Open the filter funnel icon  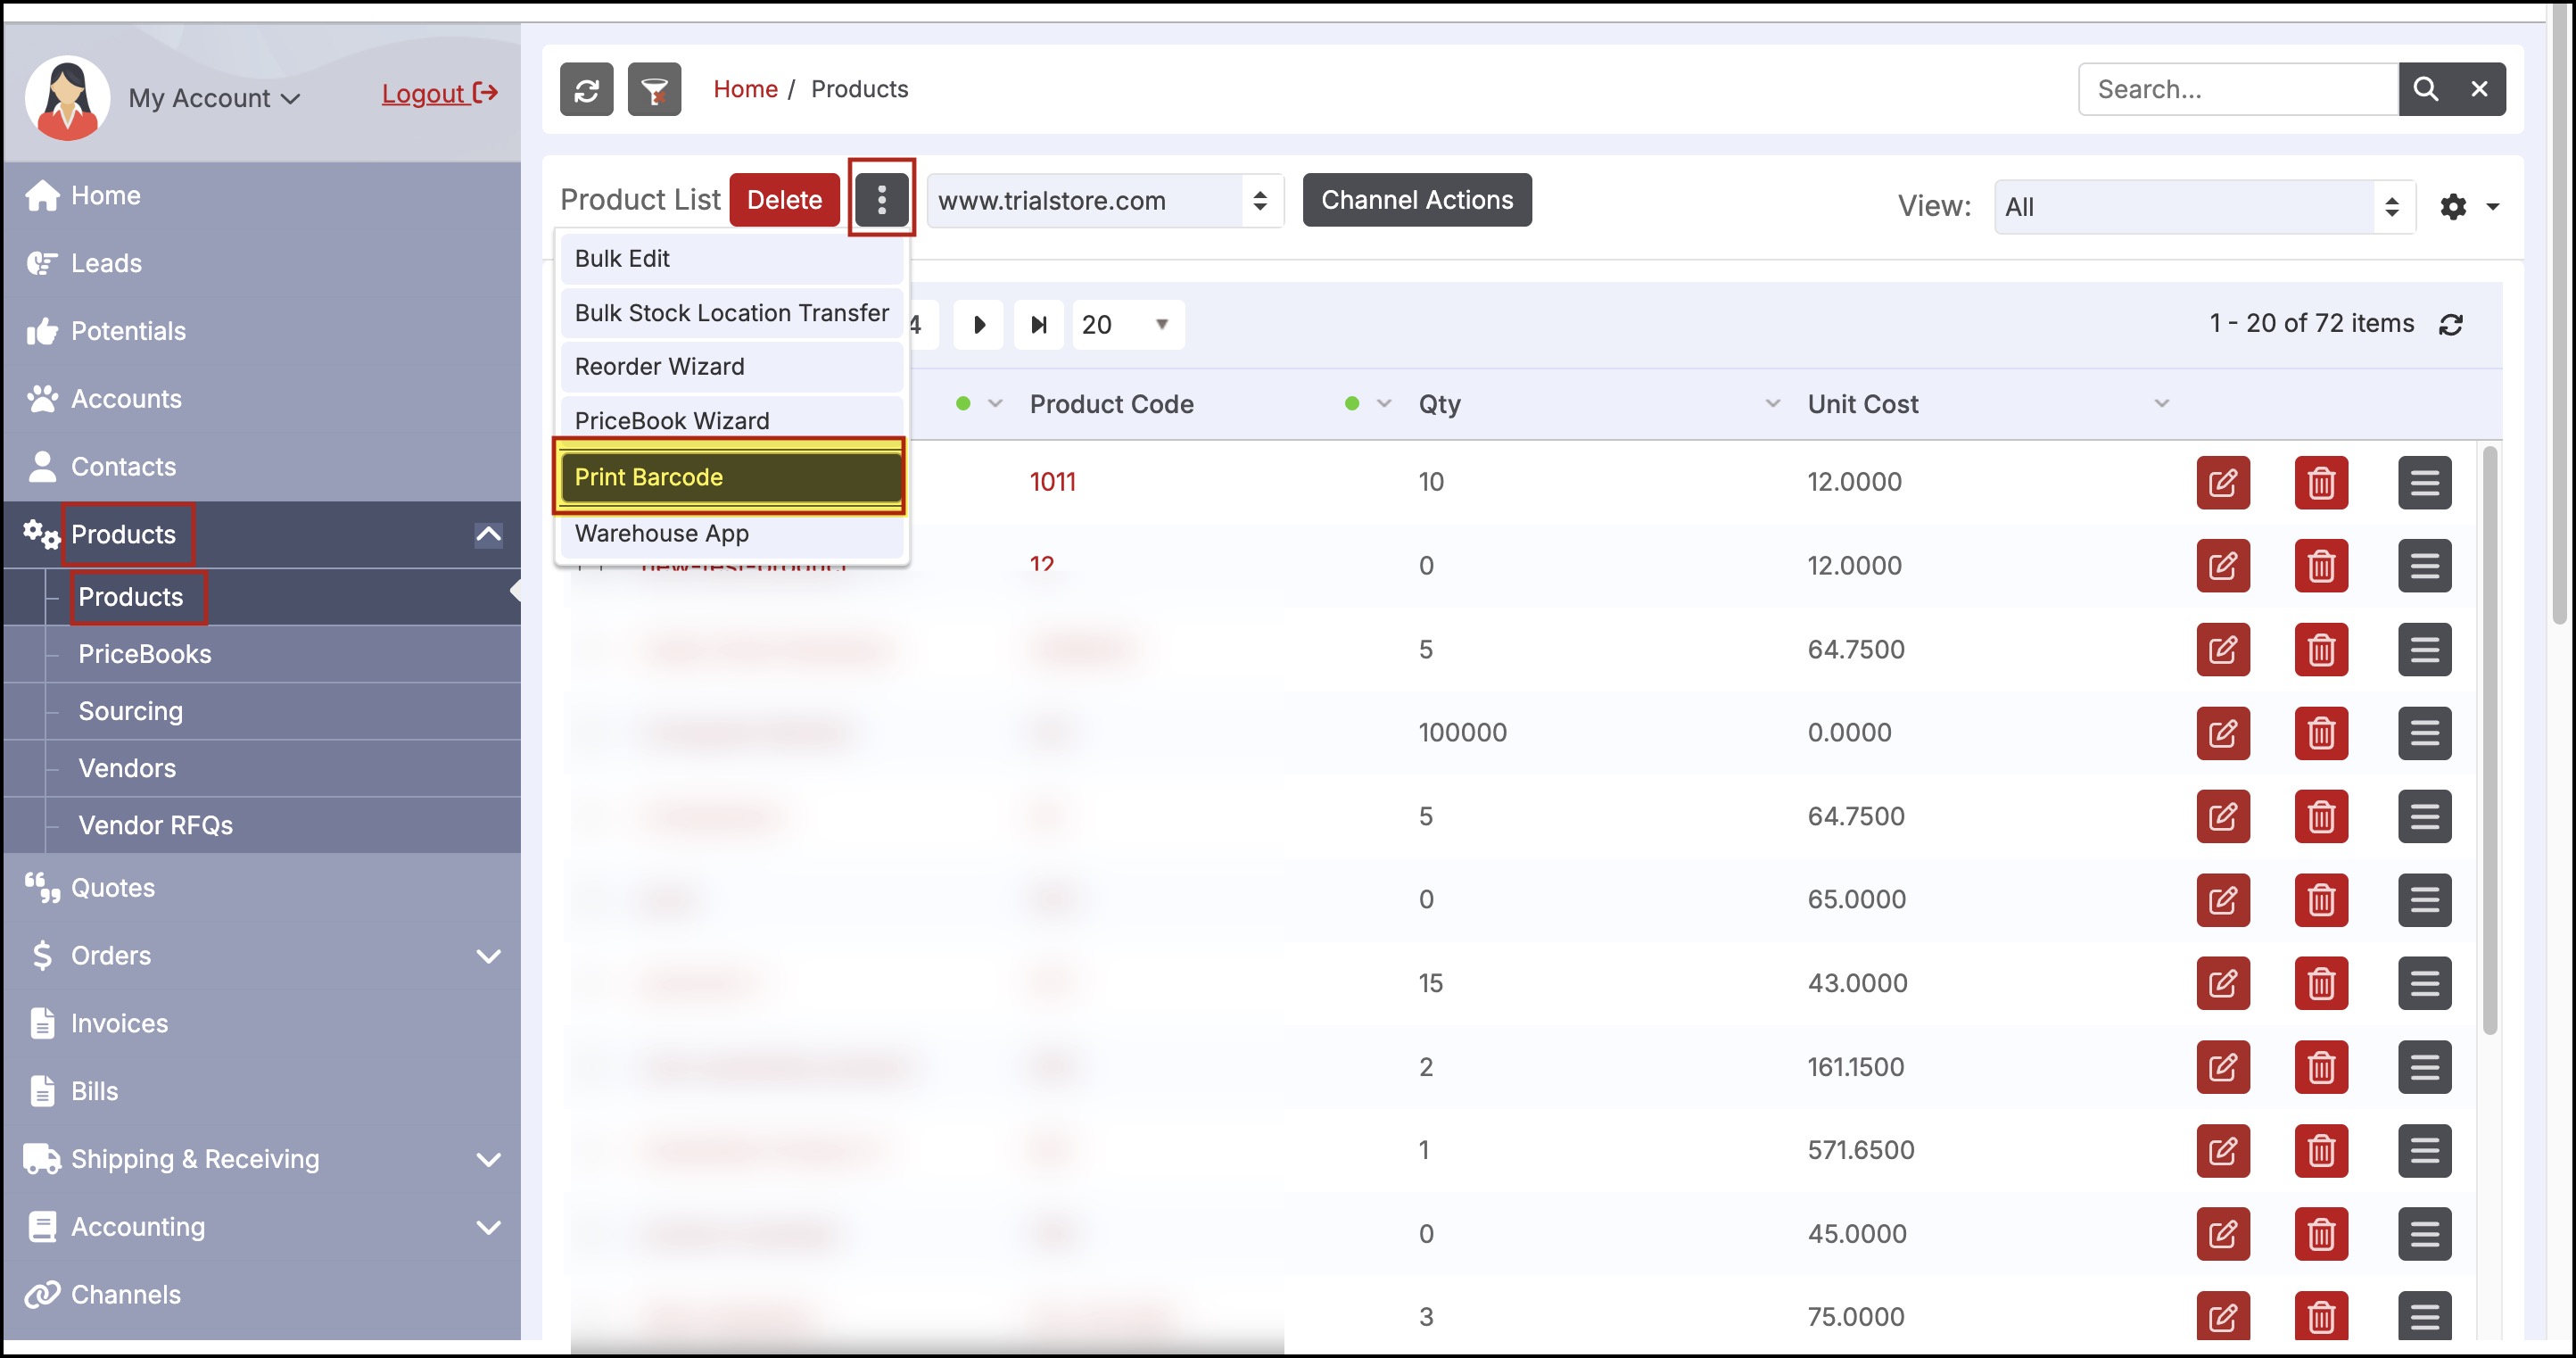[654, 90]
